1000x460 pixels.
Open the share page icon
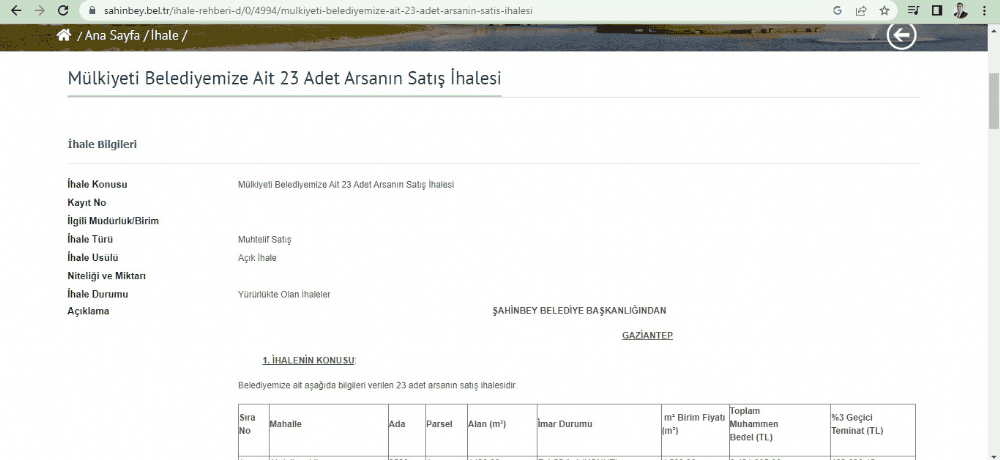pos(861,11)
